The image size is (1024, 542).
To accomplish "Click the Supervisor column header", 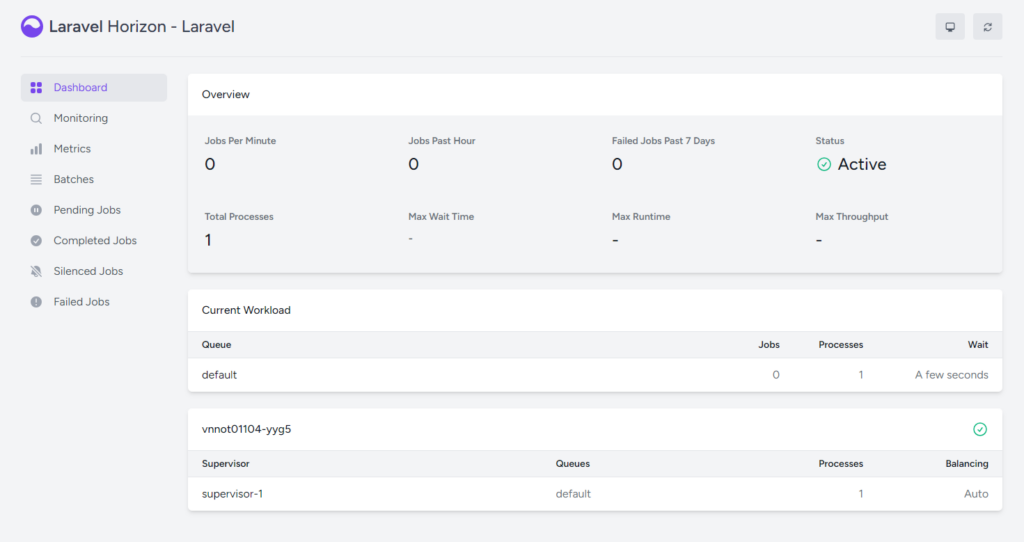I will (x=225, y=464).
